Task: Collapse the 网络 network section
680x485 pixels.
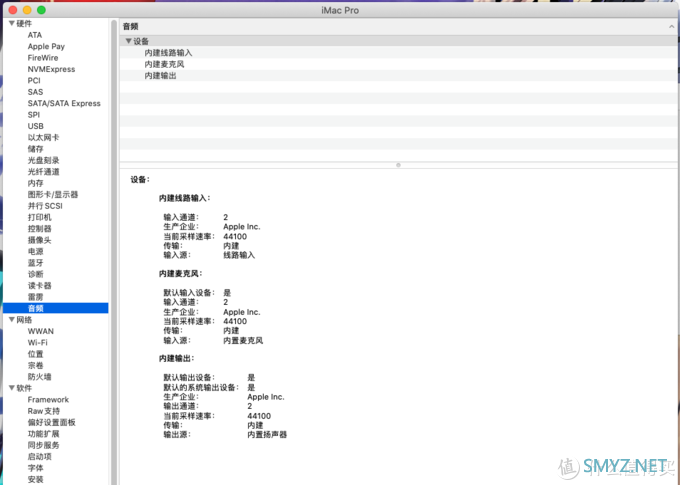Action: [x=12, y=320]
